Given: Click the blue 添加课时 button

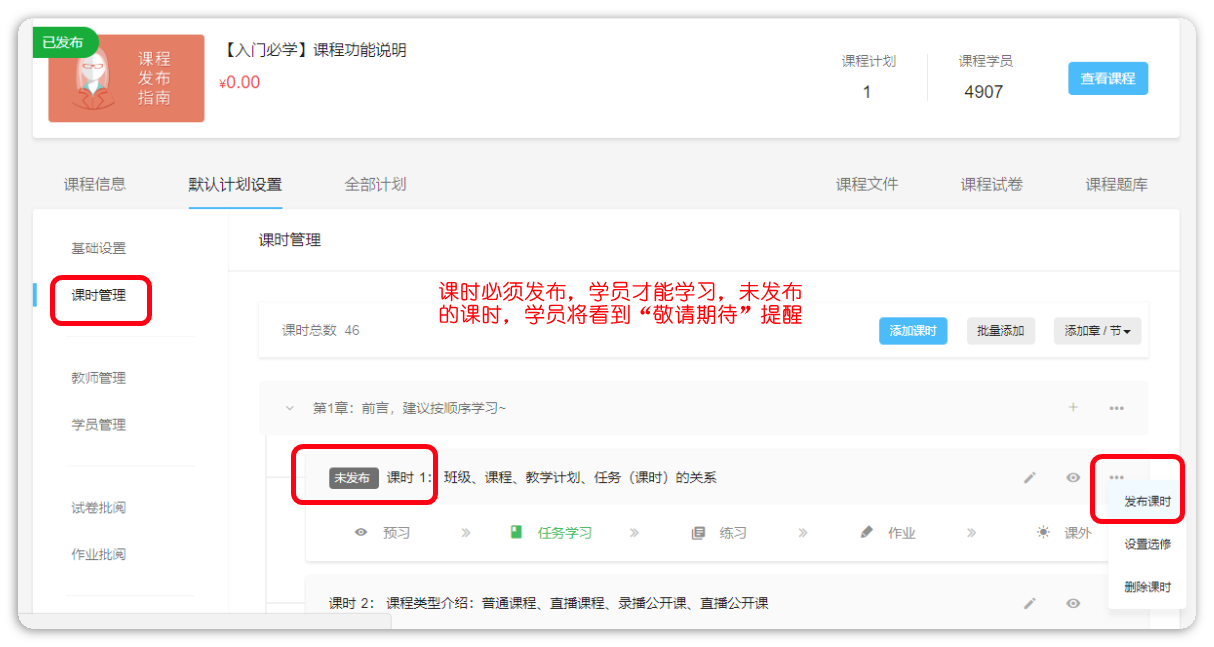Looking at the screenshot, I should point(912,331).
